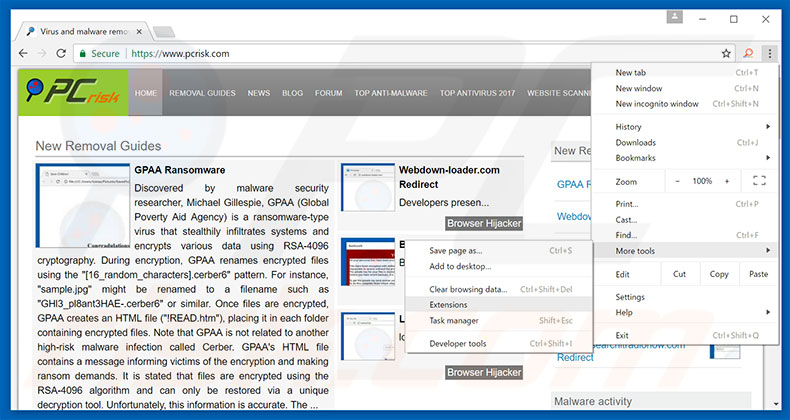Screen dimensions: 790x420
Task: Click the Chrome profile avatar icon
Action: pos(674,18)
